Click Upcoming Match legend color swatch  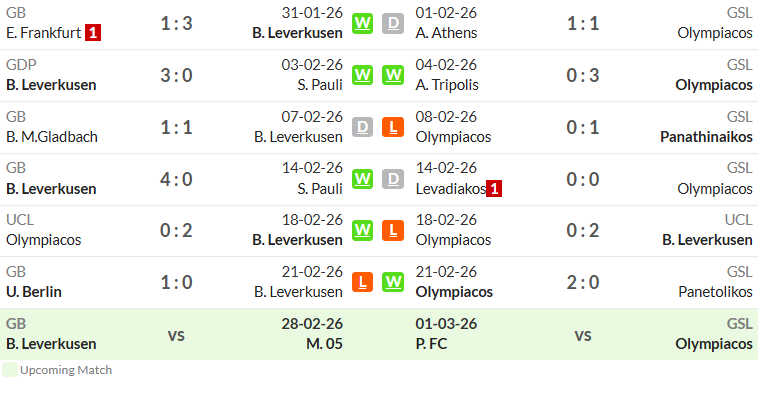(10, 370)
